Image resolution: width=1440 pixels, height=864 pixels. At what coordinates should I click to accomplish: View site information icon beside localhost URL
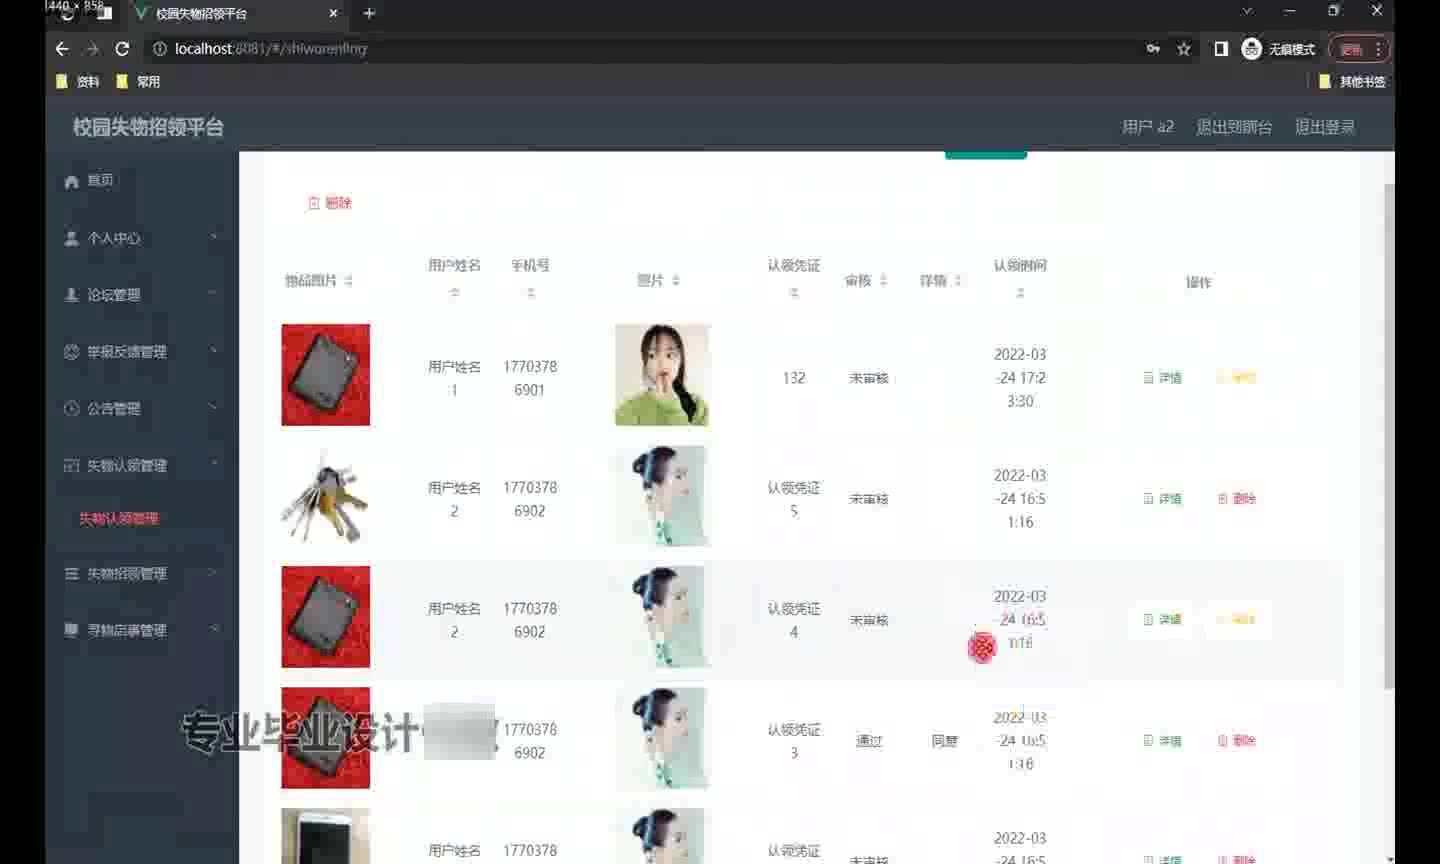pyautogui.click(x=159, y=49)
